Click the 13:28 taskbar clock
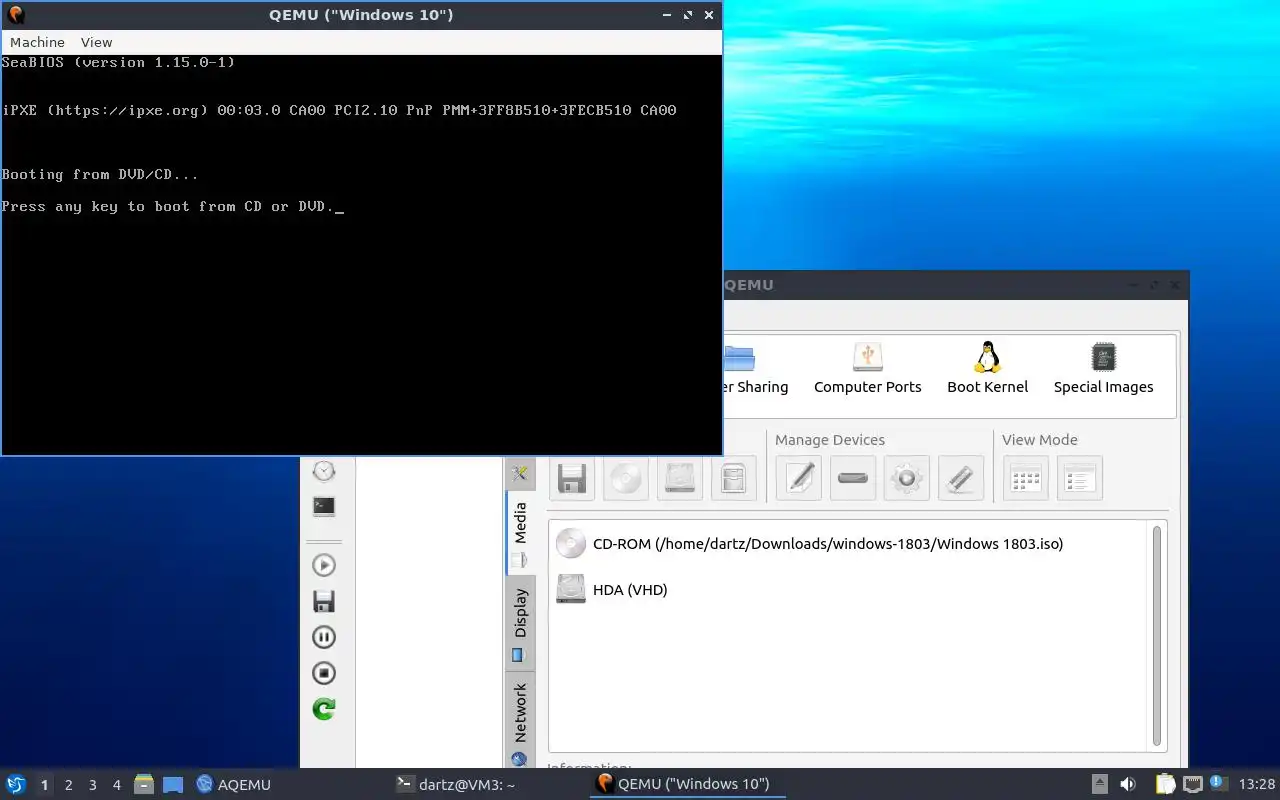Viewport: 1280px width, 800px height. 1257,785
